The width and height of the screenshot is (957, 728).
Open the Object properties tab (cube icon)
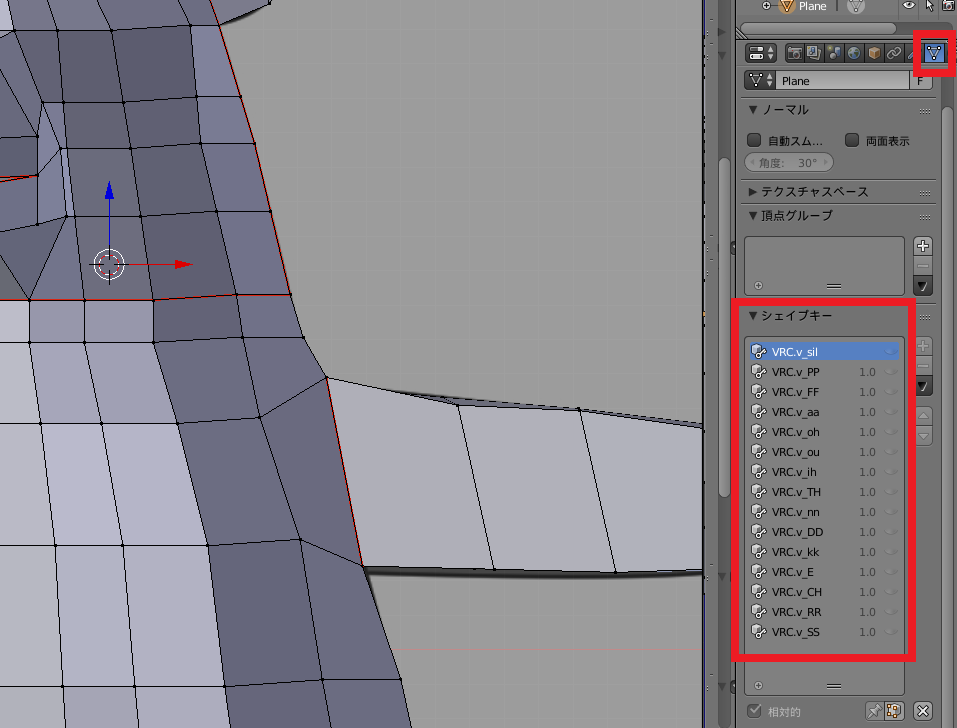click(x=874, y=53)
